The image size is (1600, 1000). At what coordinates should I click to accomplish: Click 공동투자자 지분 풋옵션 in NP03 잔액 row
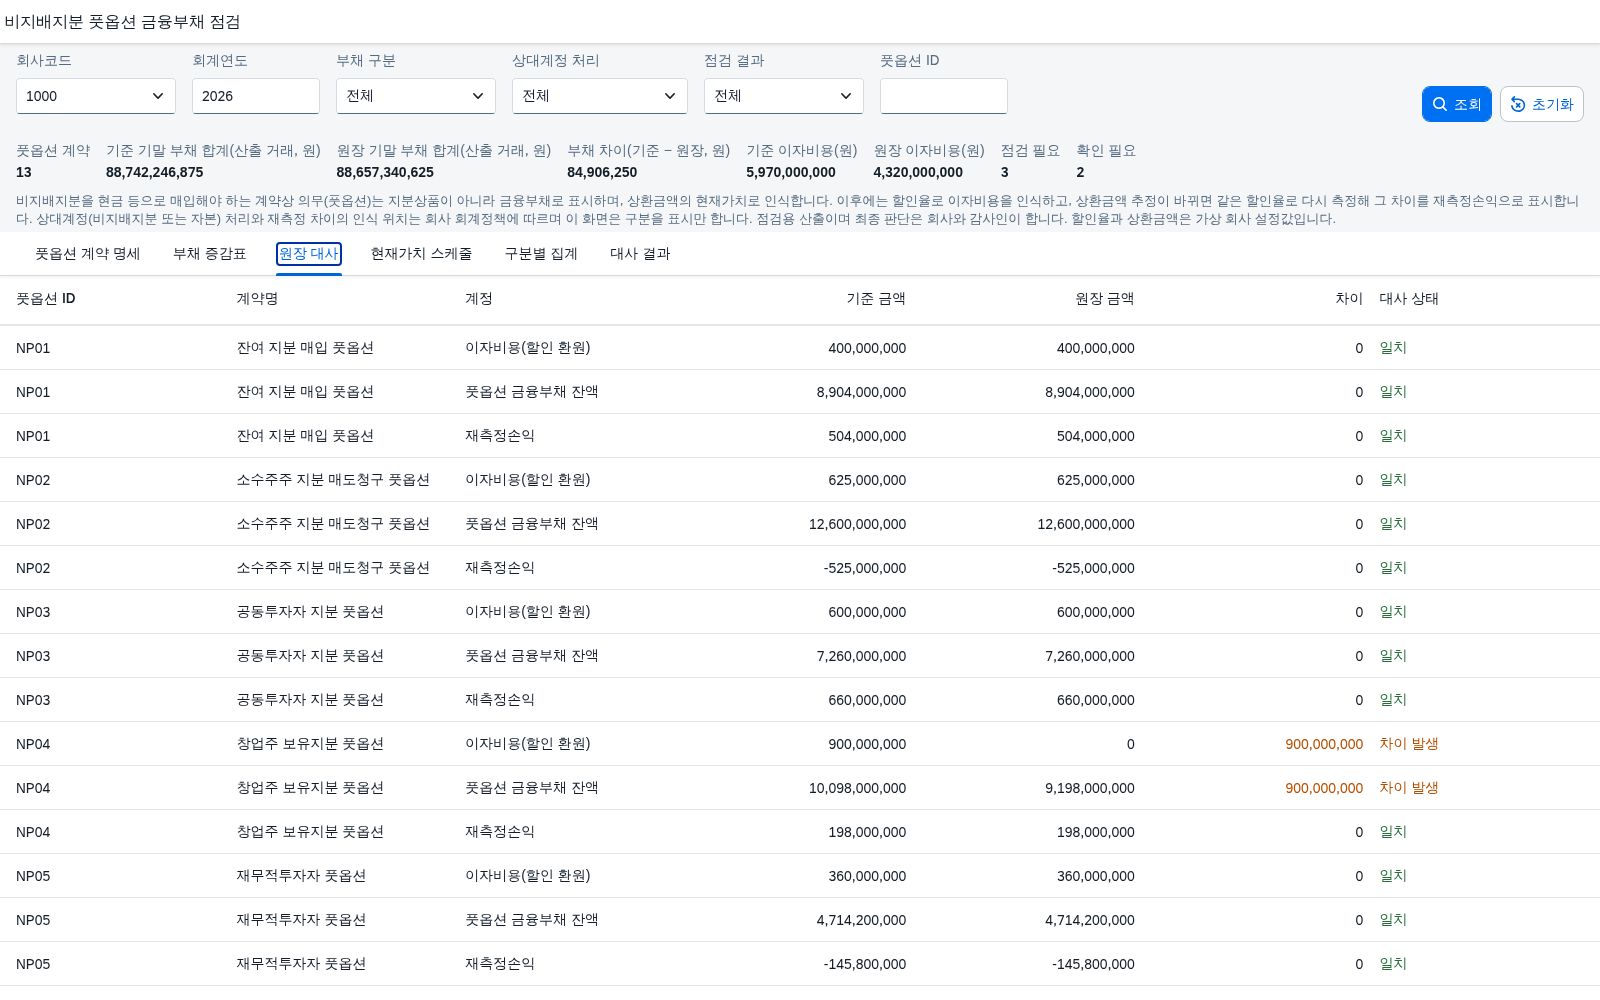coord(310,656)
